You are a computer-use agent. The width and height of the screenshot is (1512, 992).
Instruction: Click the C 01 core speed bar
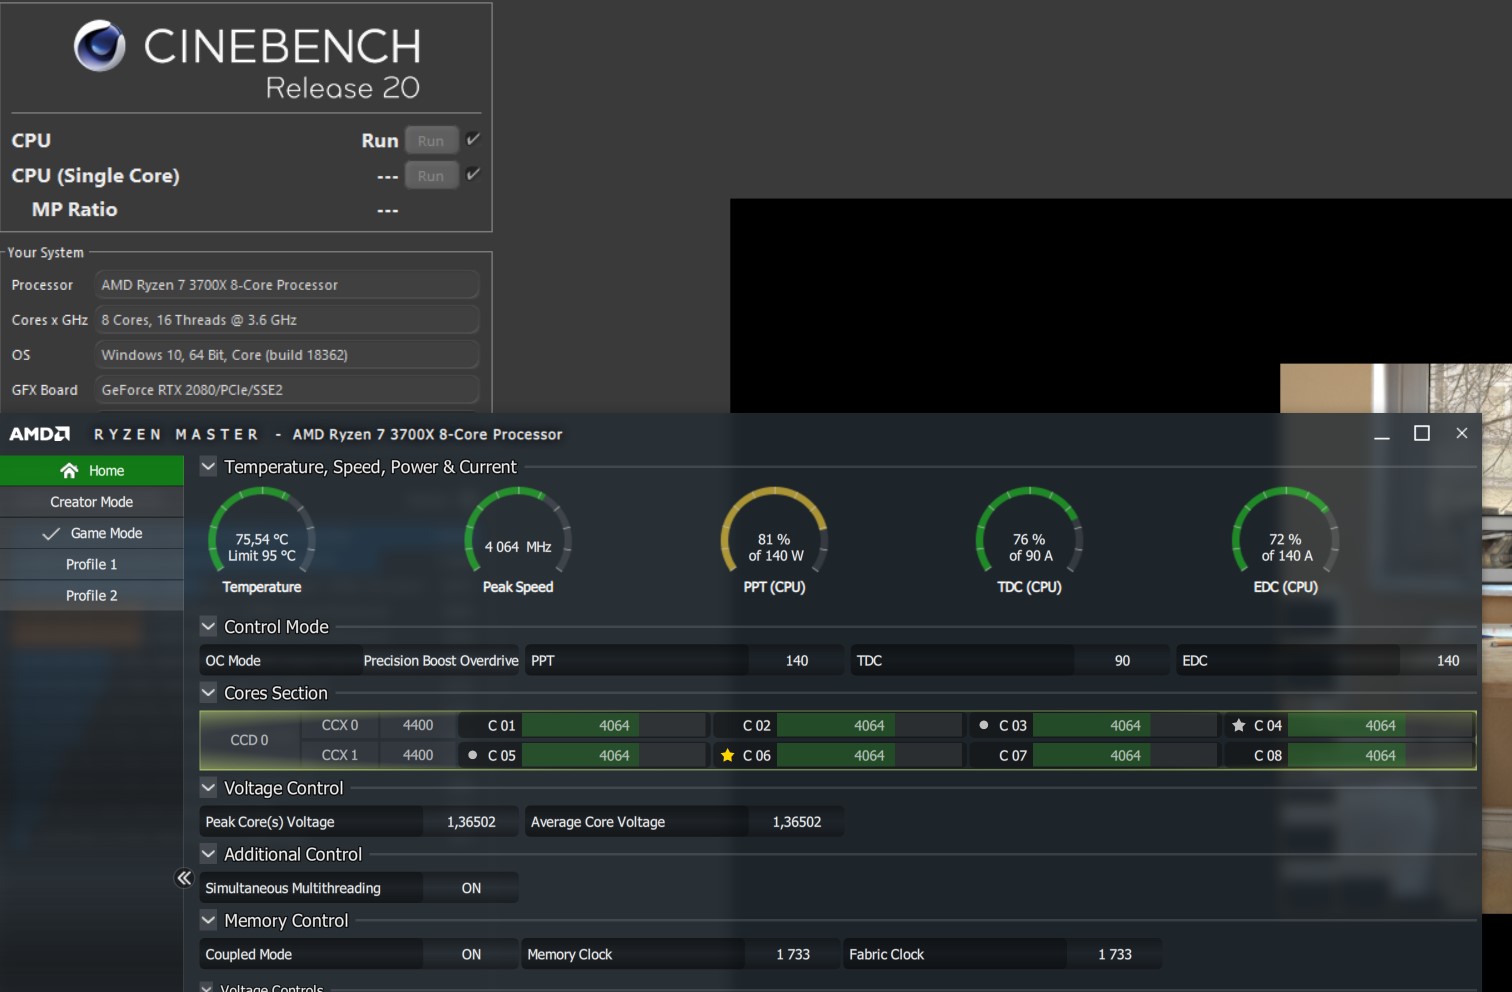pos(614,725)
